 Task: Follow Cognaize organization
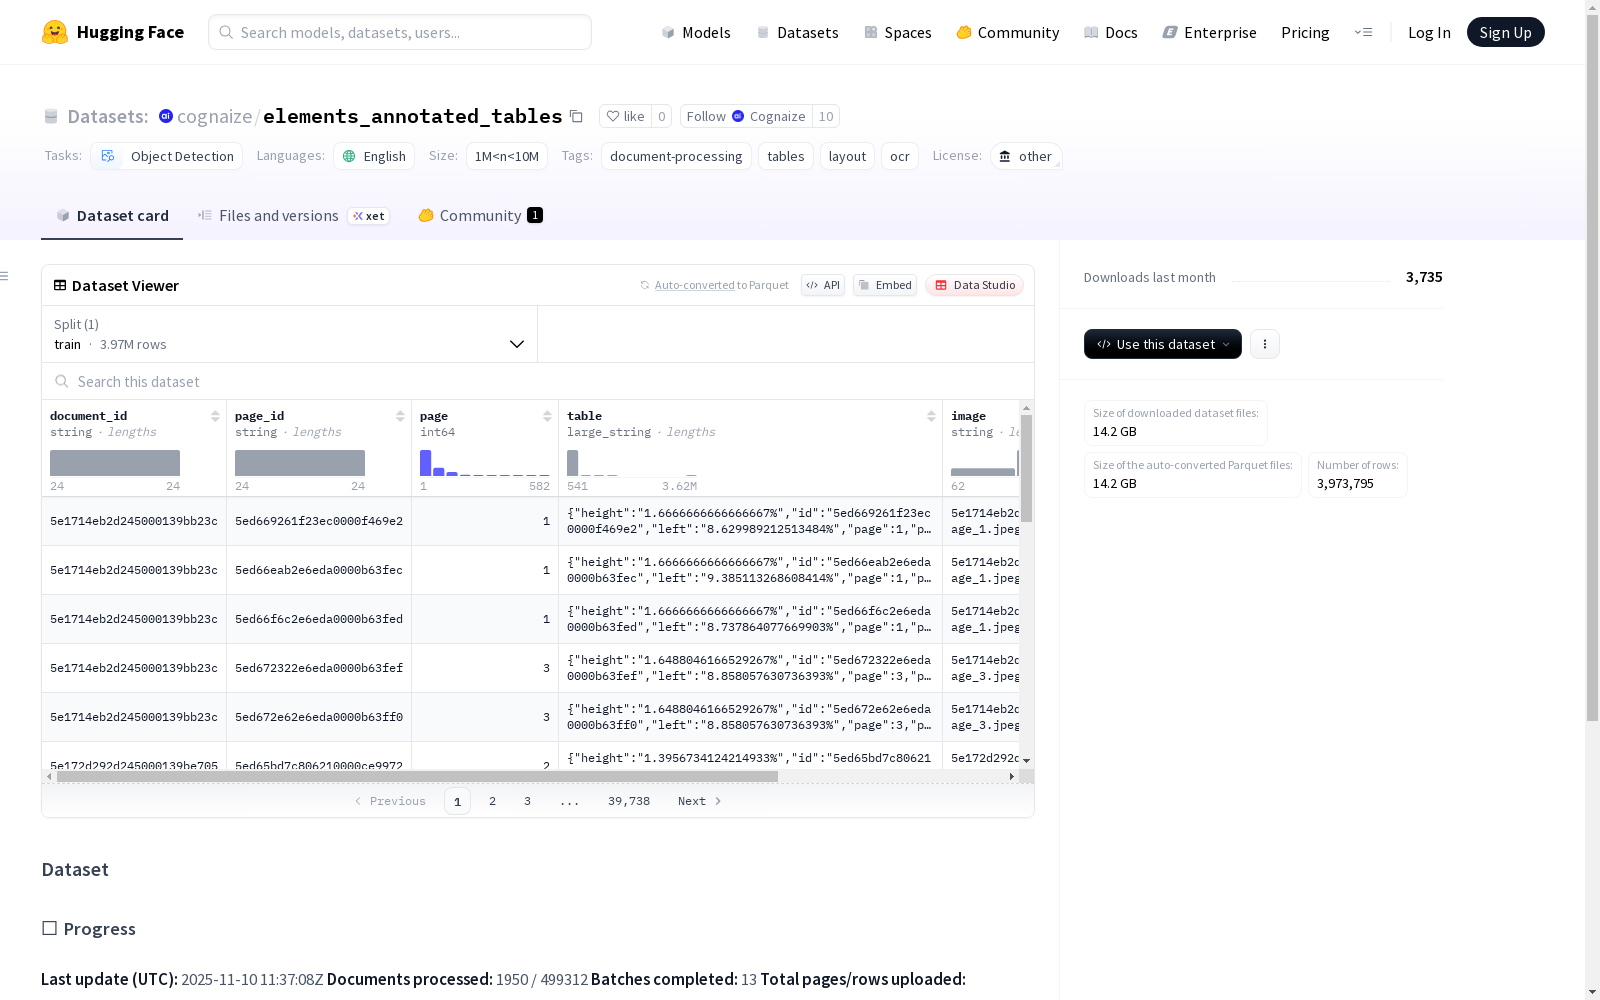coord(746,116)
